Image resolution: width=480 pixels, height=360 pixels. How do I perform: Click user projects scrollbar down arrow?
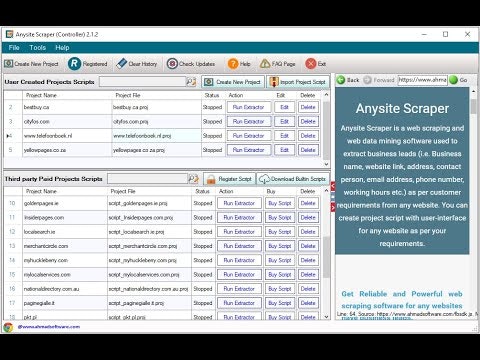tap(326, 164)
